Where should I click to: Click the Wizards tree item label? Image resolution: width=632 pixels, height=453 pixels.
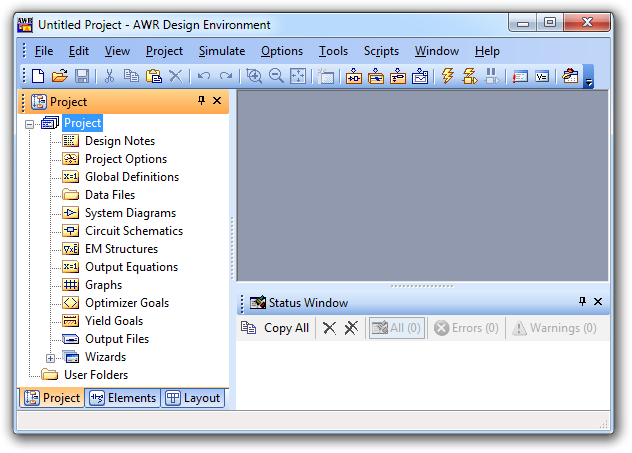pos(105,357)
